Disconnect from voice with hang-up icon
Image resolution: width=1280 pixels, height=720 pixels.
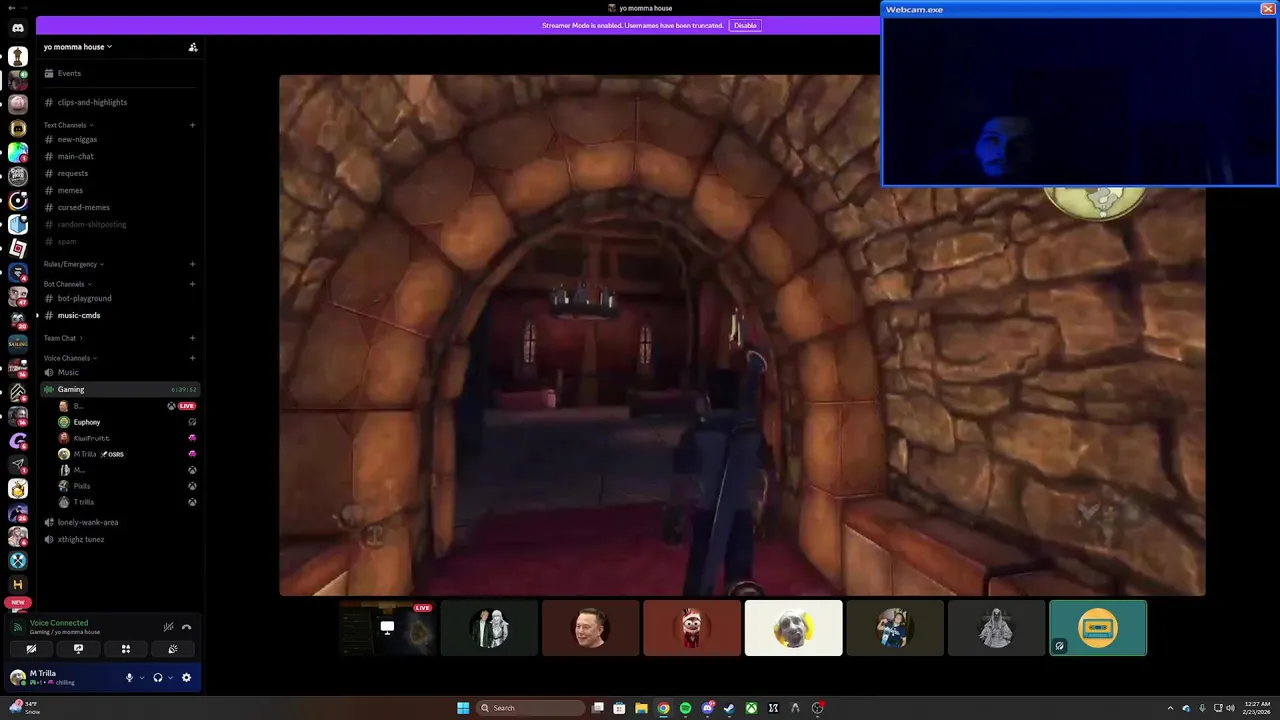pyautogui.click(x=186, y=627)
